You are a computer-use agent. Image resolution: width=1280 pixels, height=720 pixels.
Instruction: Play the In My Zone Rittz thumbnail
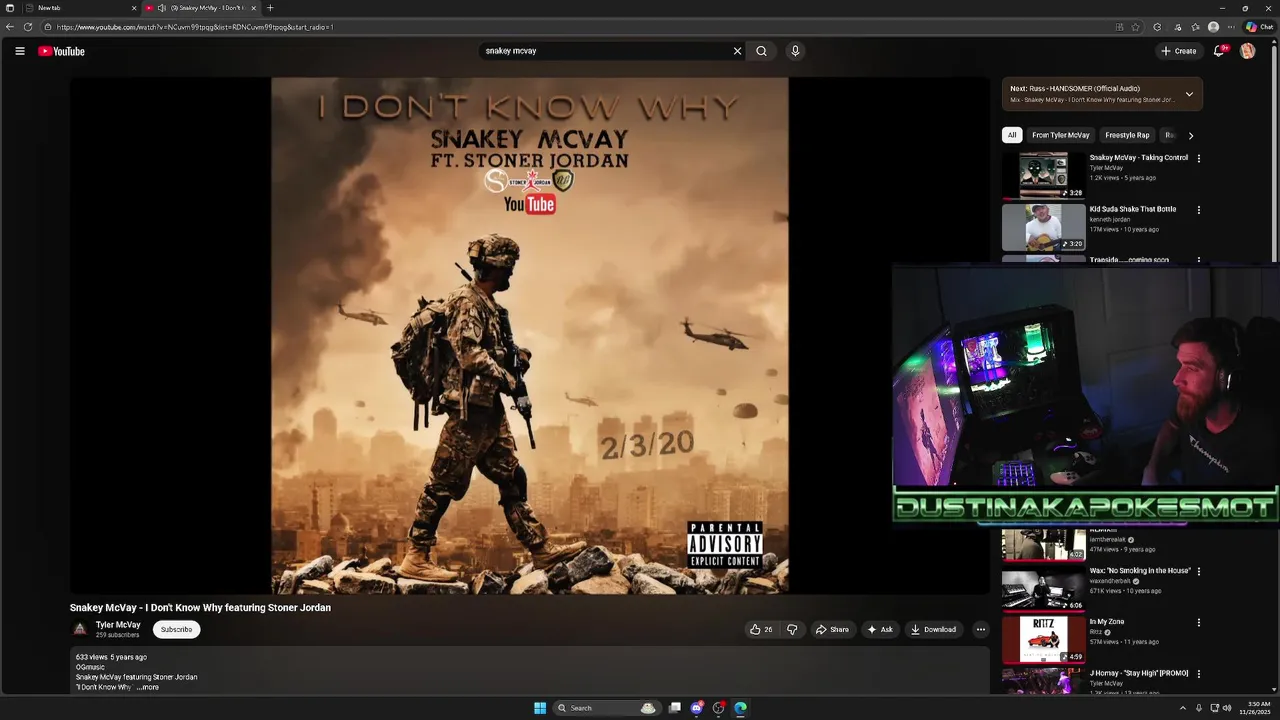coord(1043,639)
